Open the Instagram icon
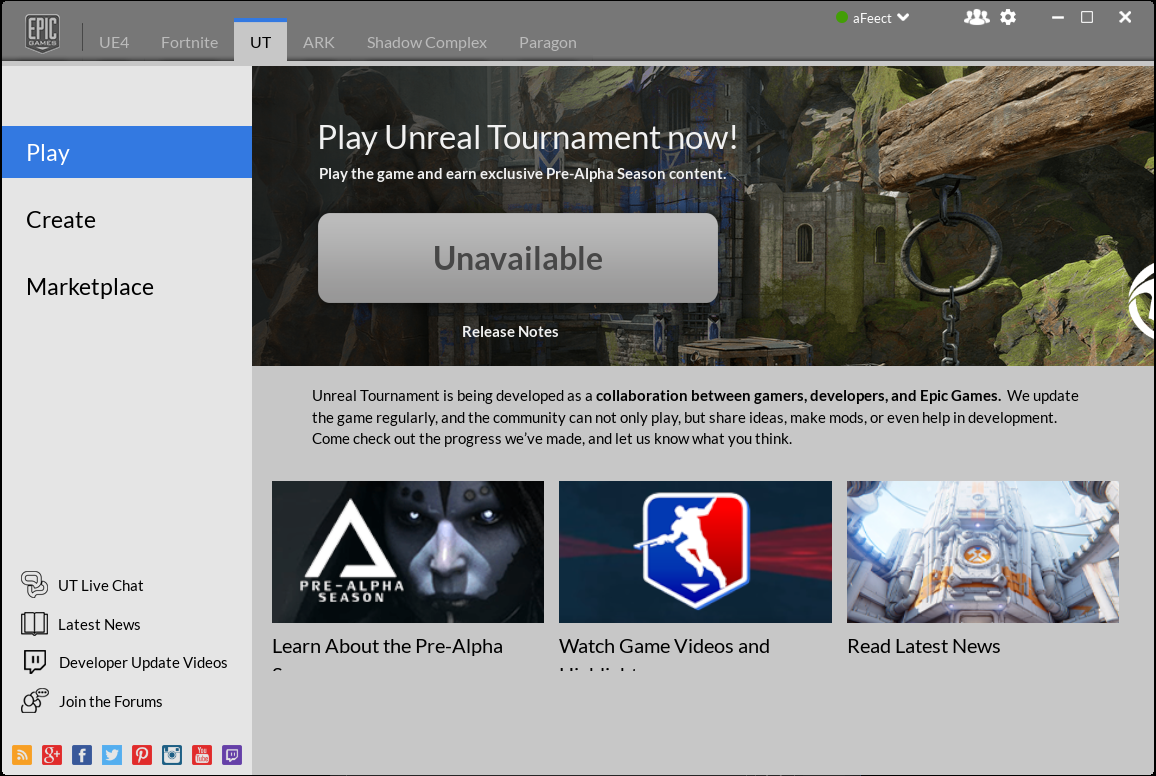Screen dimensions: 1156x776 pyautogui.click(x=172, y=755)
